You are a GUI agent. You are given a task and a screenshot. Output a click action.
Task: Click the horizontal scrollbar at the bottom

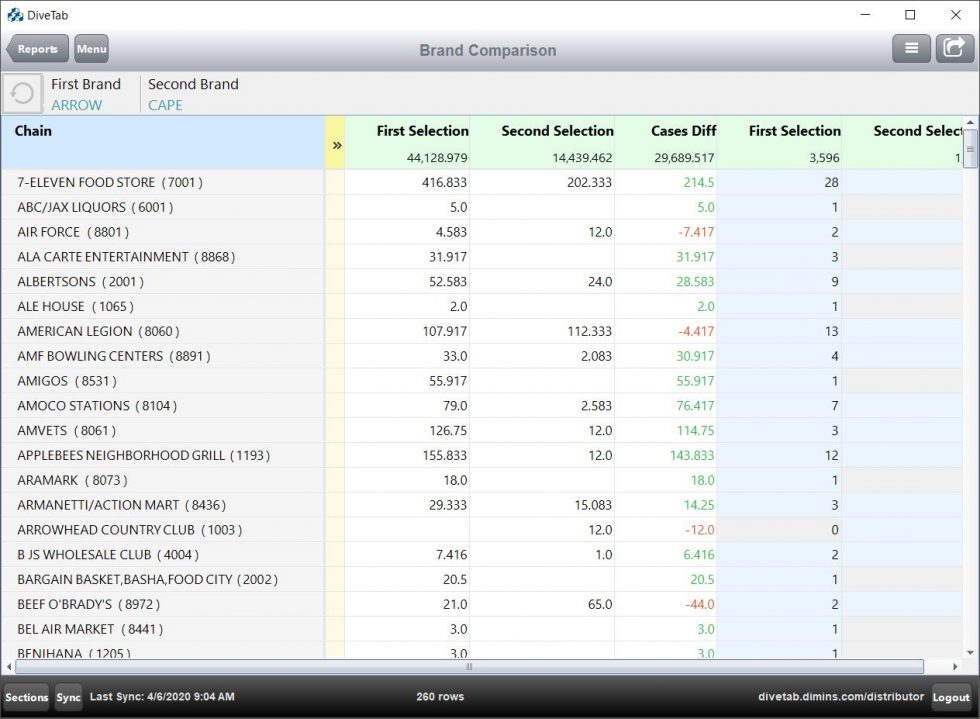point(468,666)
